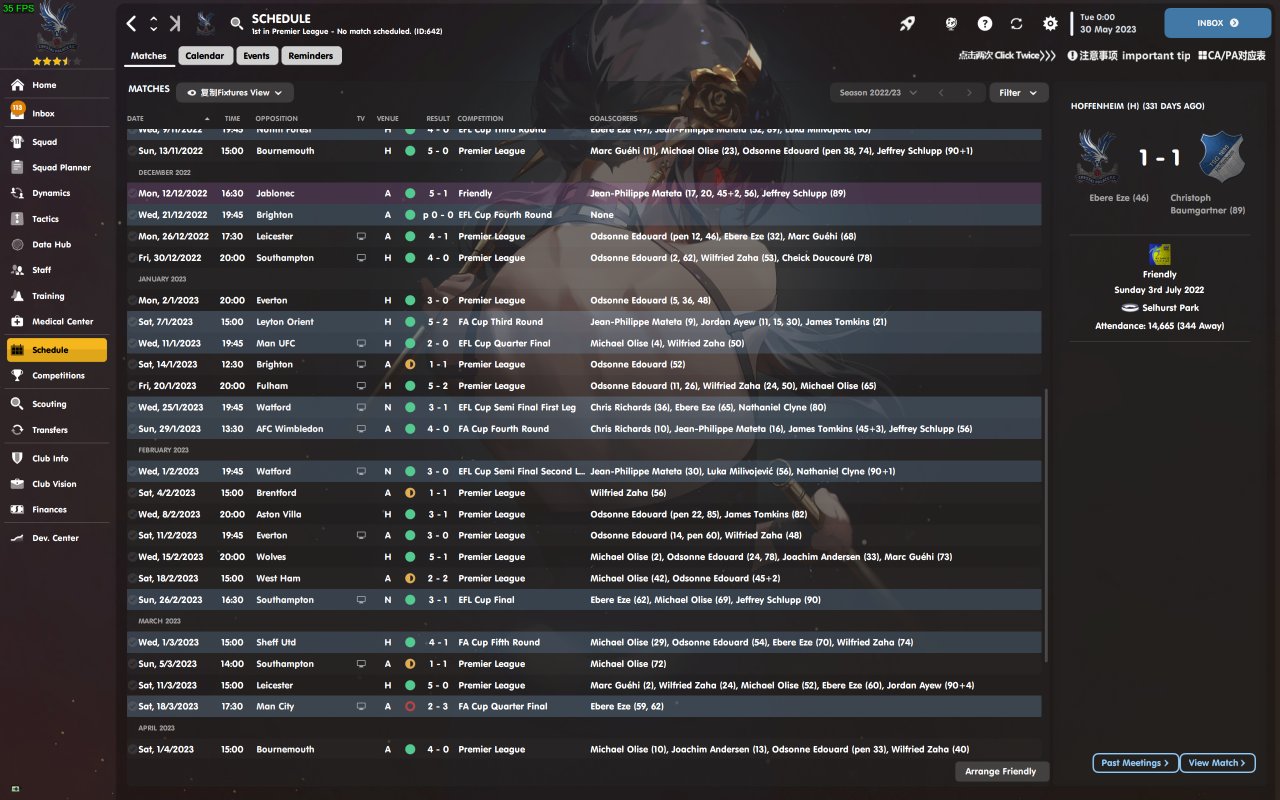Click the Crystal Palace badge beside the search icon
This screenshot has height=800, width=1280.
click(206, 23)
